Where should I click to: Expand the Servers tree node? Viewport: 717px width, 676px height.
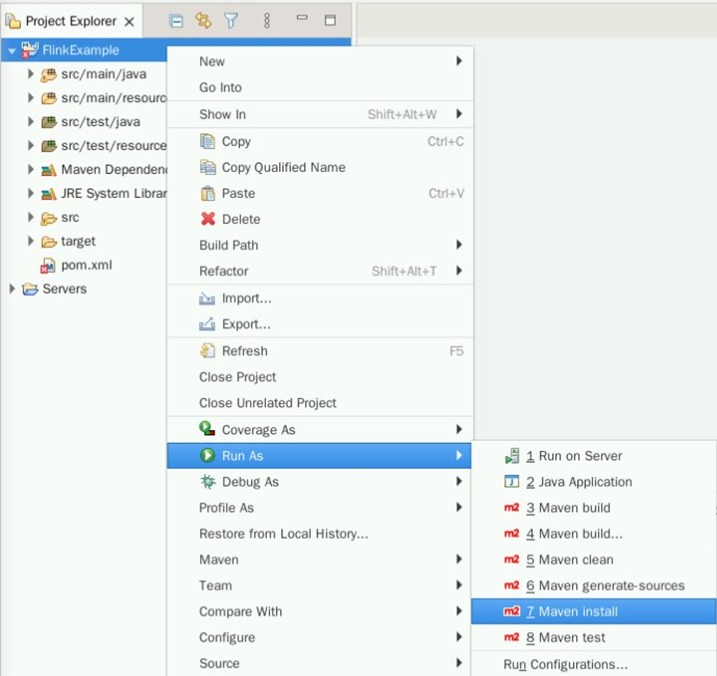click(13, 289)
